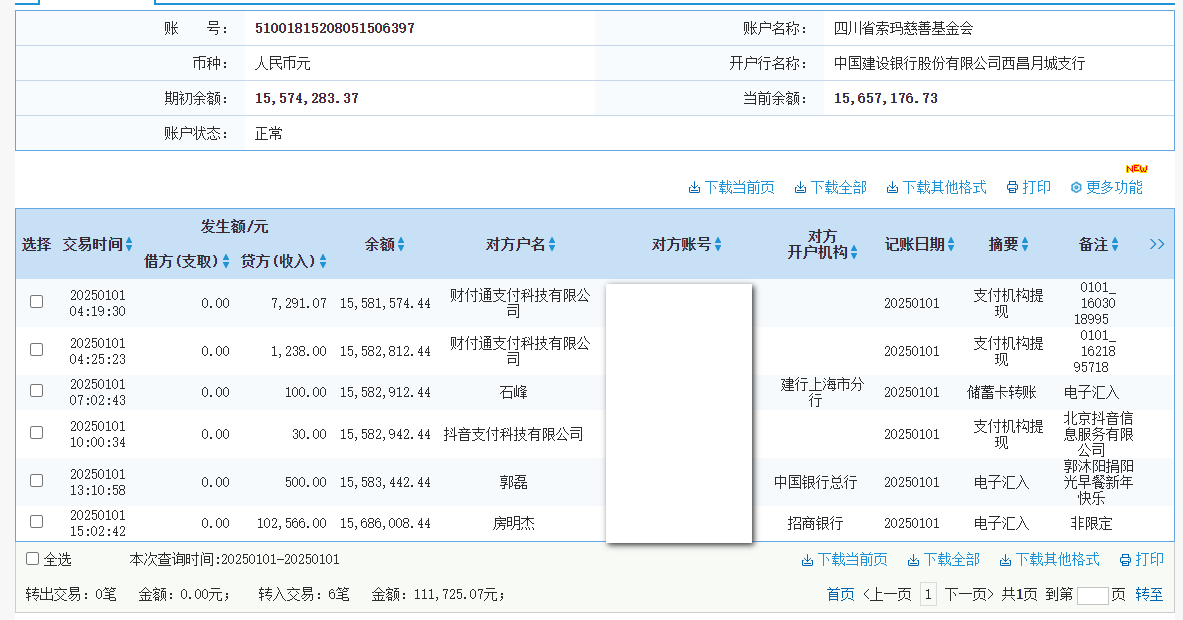This screenshot has height=620, width=1183.
Task: Click top 下载全部 download icon
Action: 800,188
